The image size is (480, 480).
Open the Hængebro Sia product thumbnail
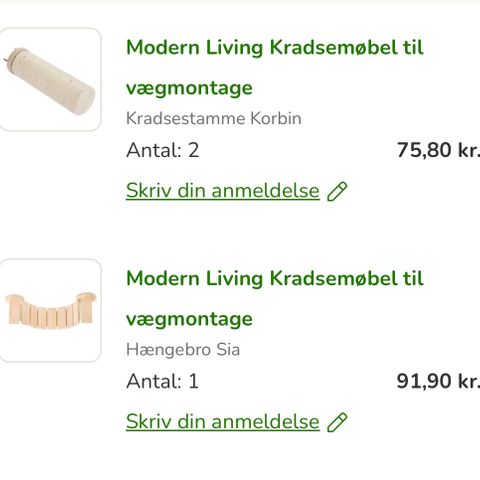point(50,310)
